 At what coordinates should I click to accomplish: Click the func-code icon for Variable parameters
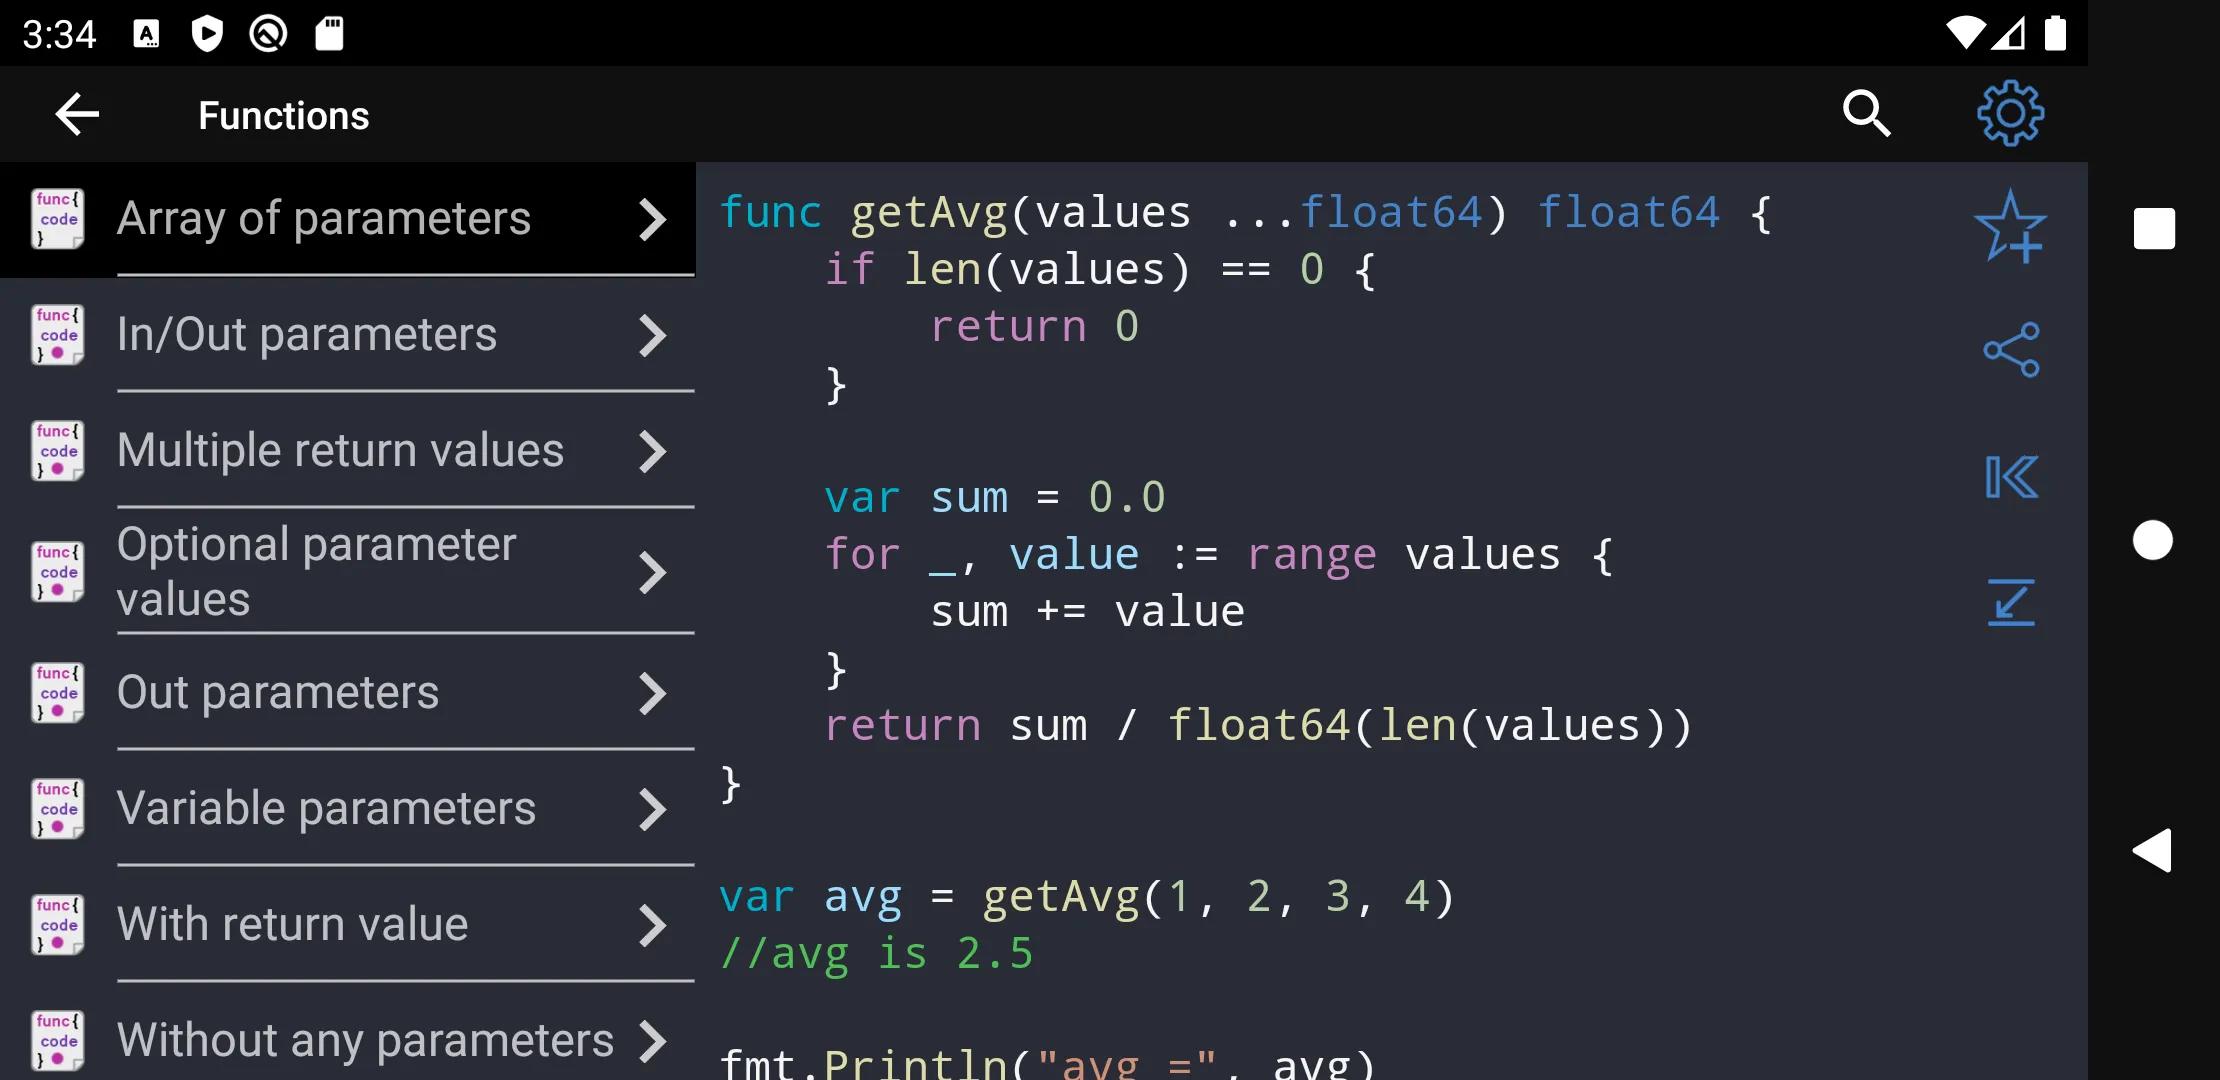pos(57,808)
